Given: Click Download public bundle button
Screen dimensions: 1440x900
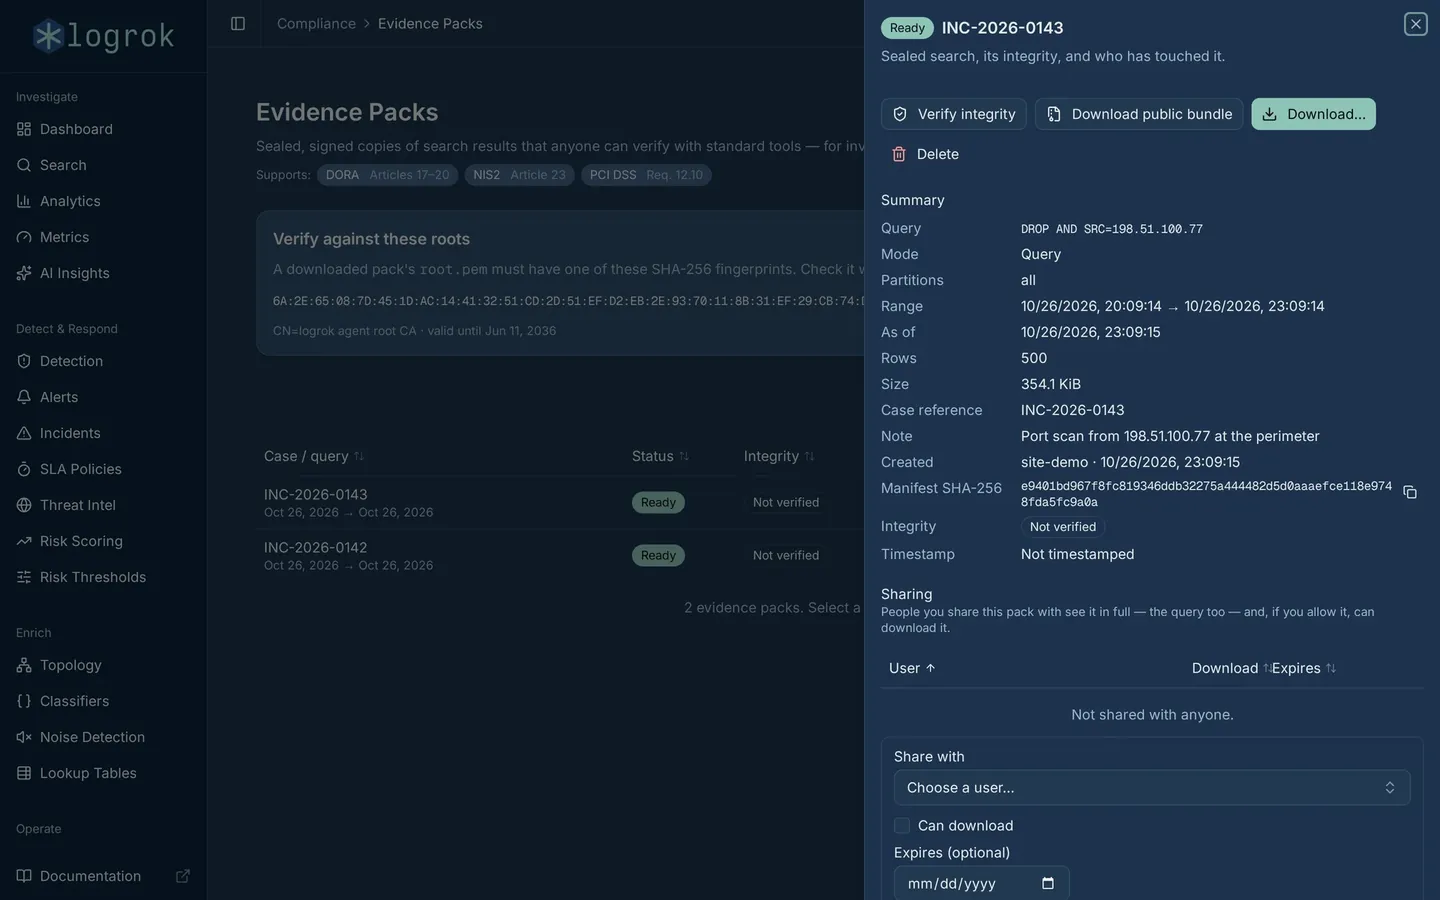Looking at the screenshot, I should pyautogui.click(x=1139, y=114).
